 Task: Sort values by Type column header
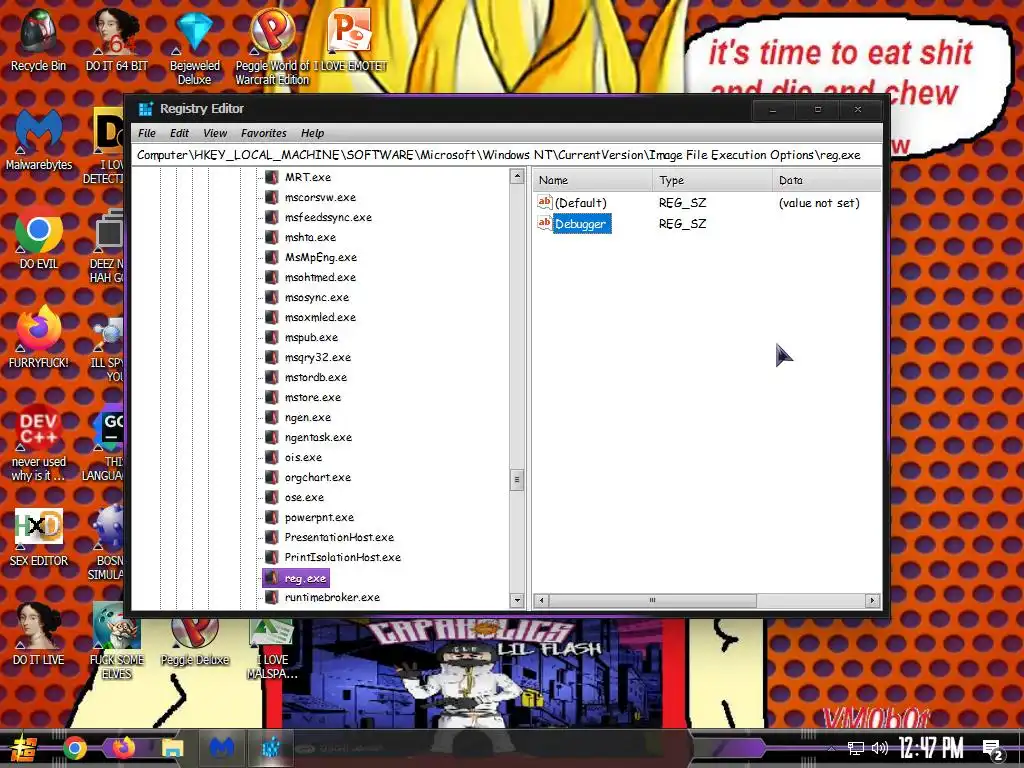[x=712, y=180]
